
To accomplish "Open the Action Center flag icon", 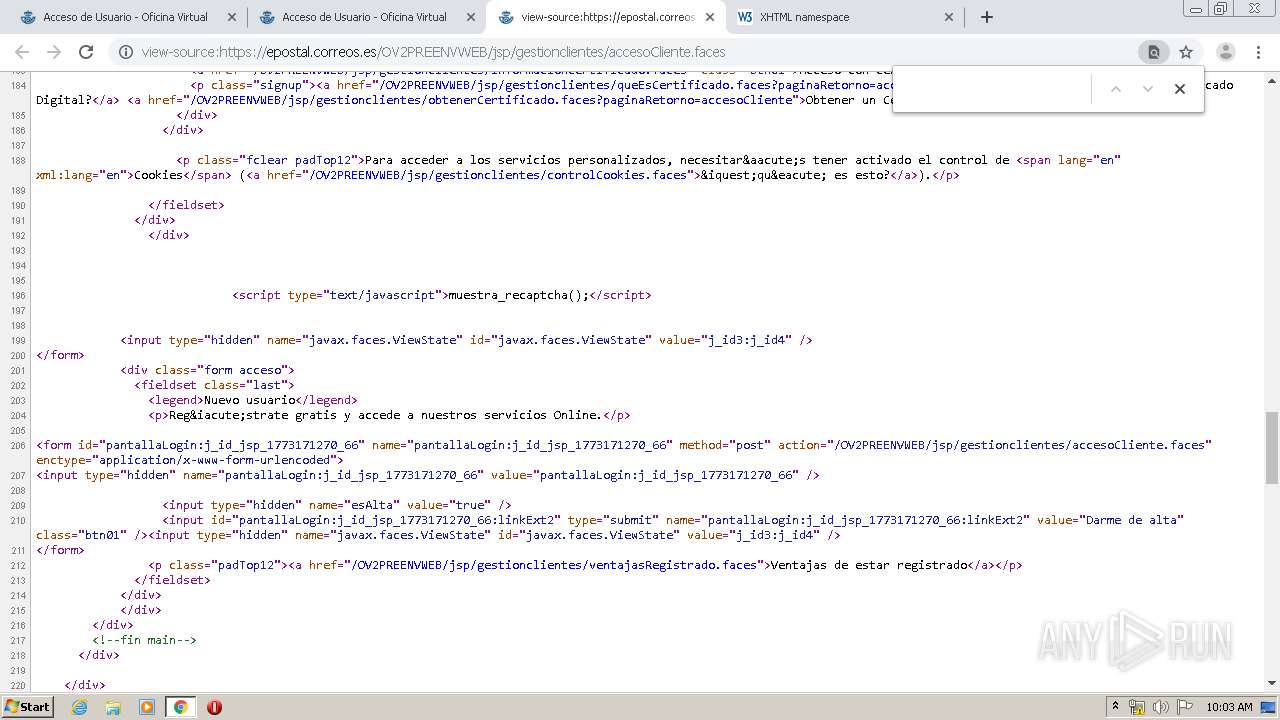I will [1184, 707].
